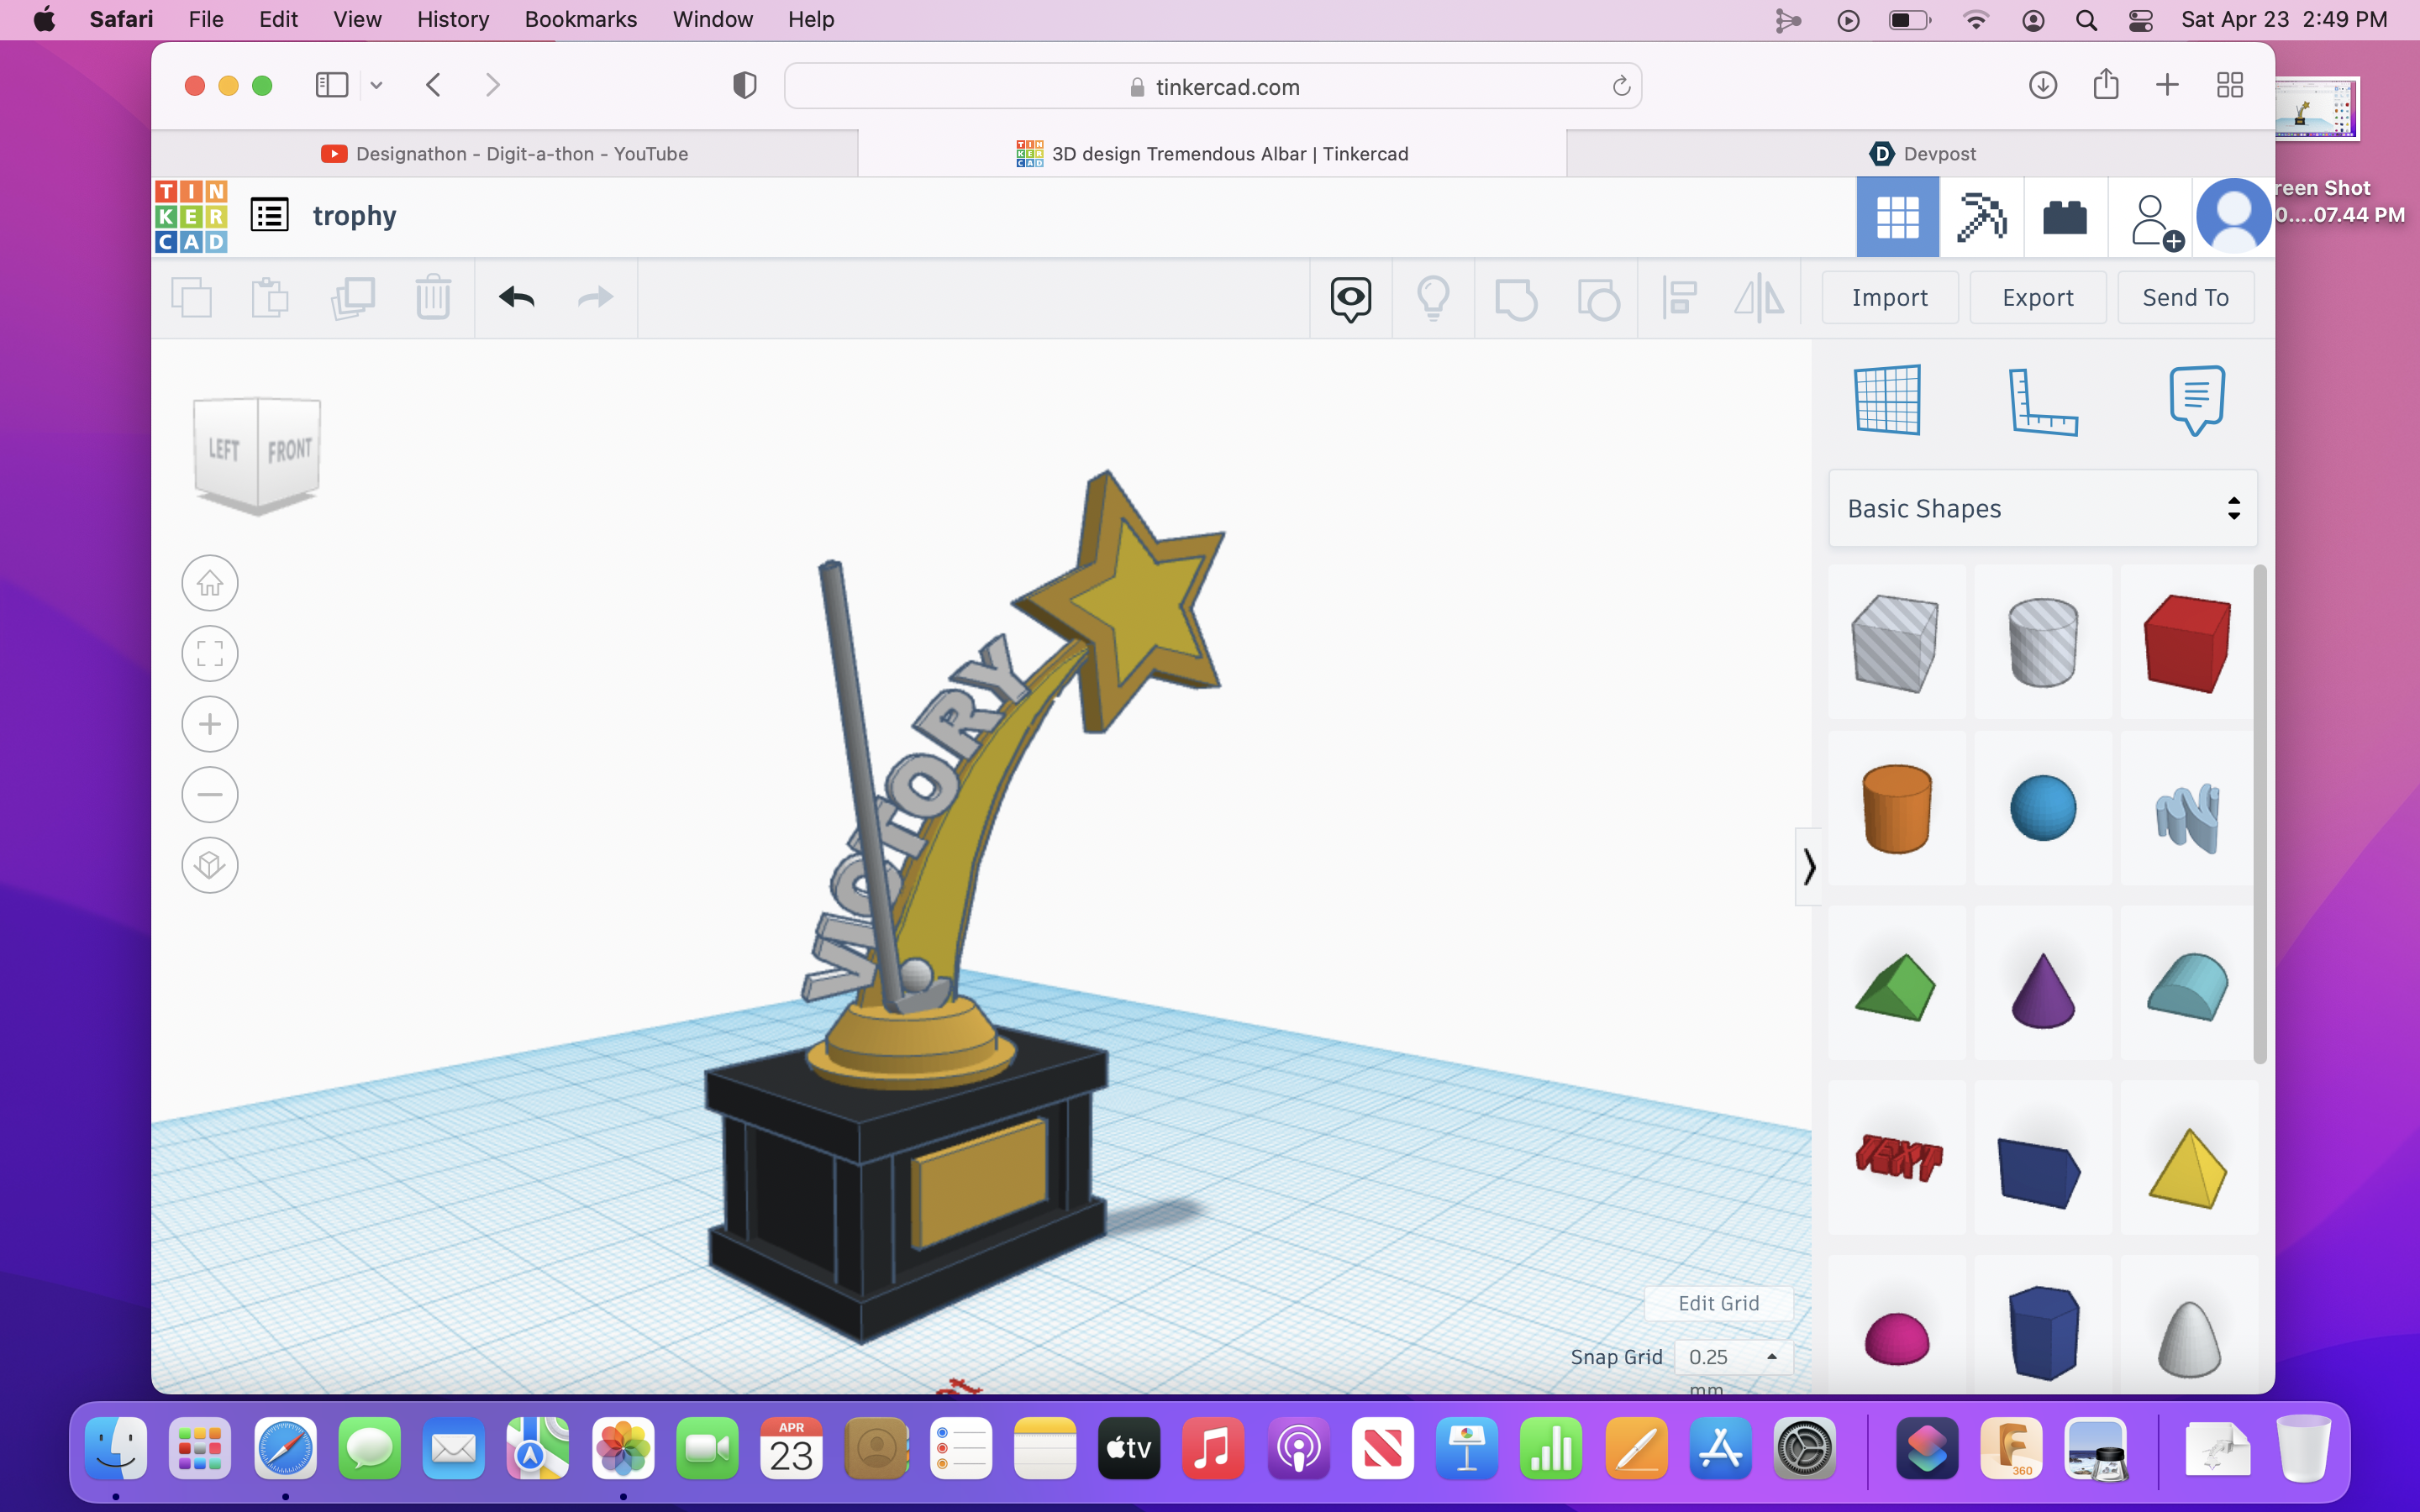The width and height of the screenshot is (2420, 1512).
Task: Click the Export button
Action: tap(2037, 298)
